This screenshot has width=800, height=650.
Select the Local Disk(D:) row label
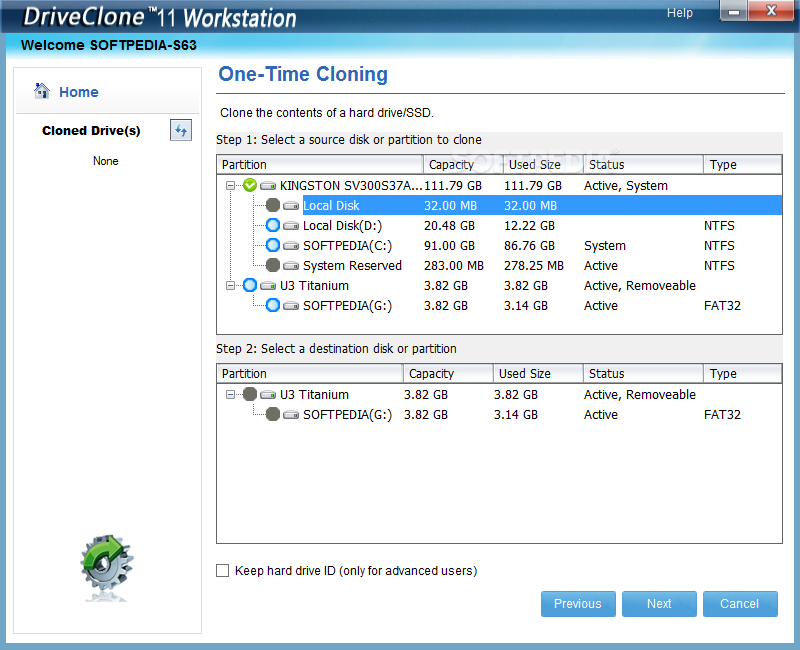(342, 226)
